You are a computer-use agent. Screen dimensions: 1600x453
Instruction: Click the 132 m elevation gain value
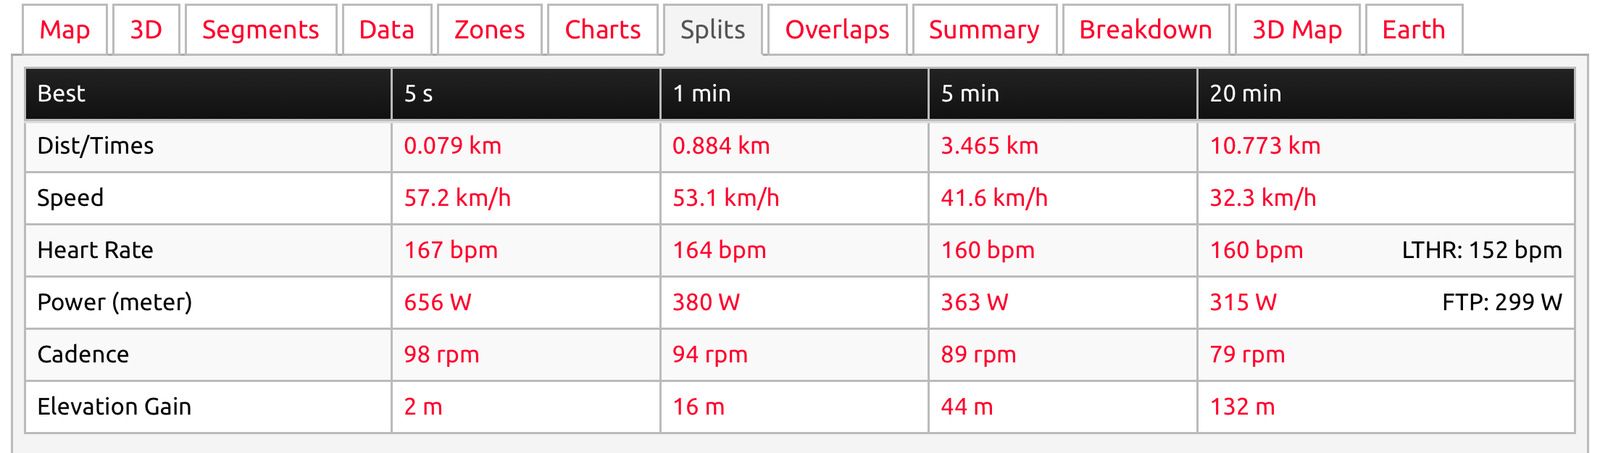coord(1242,407)
